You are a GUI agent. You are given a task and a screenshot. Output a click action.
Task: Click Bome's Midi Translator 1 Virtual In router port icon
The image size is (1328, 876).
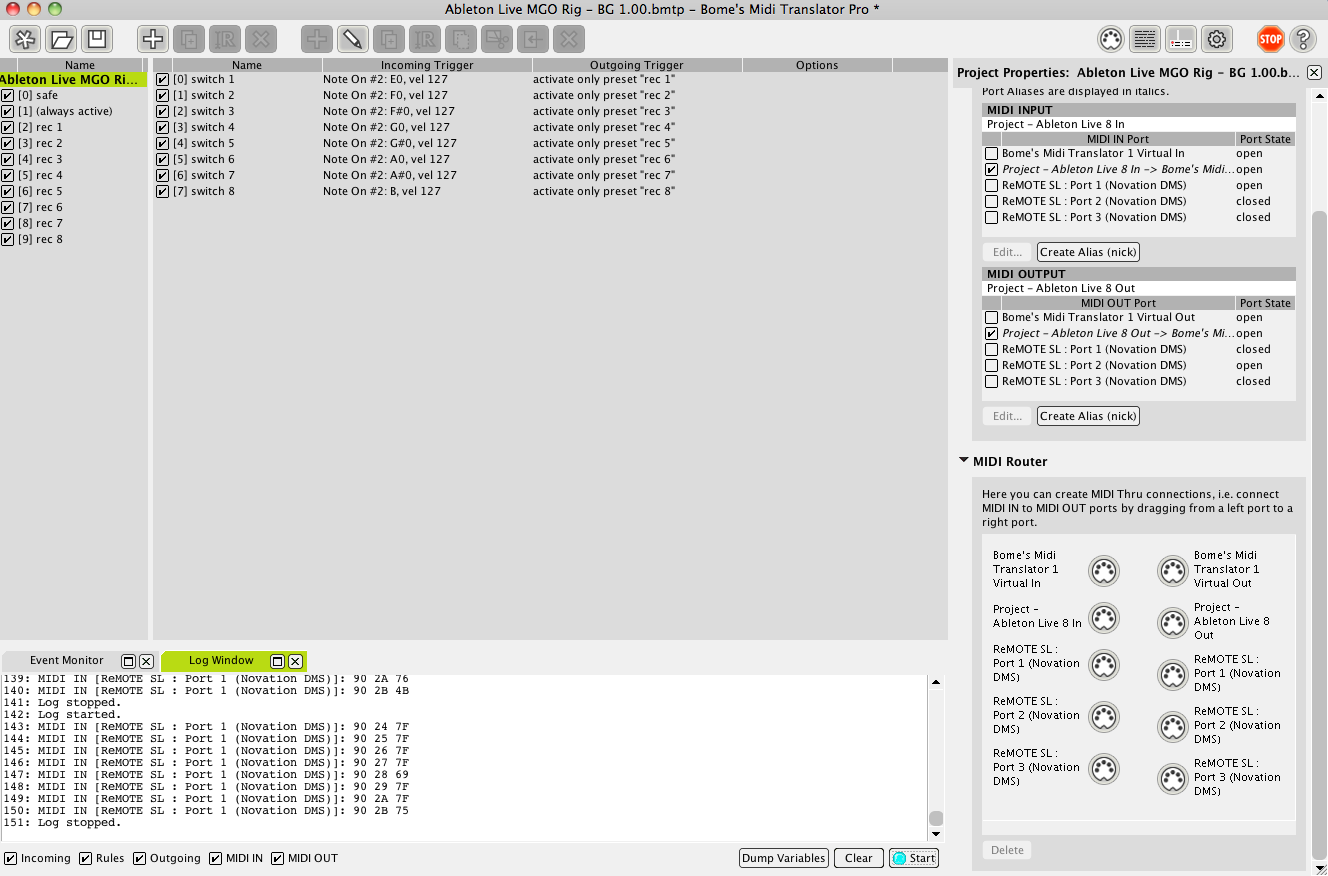tap(1103, 571)
